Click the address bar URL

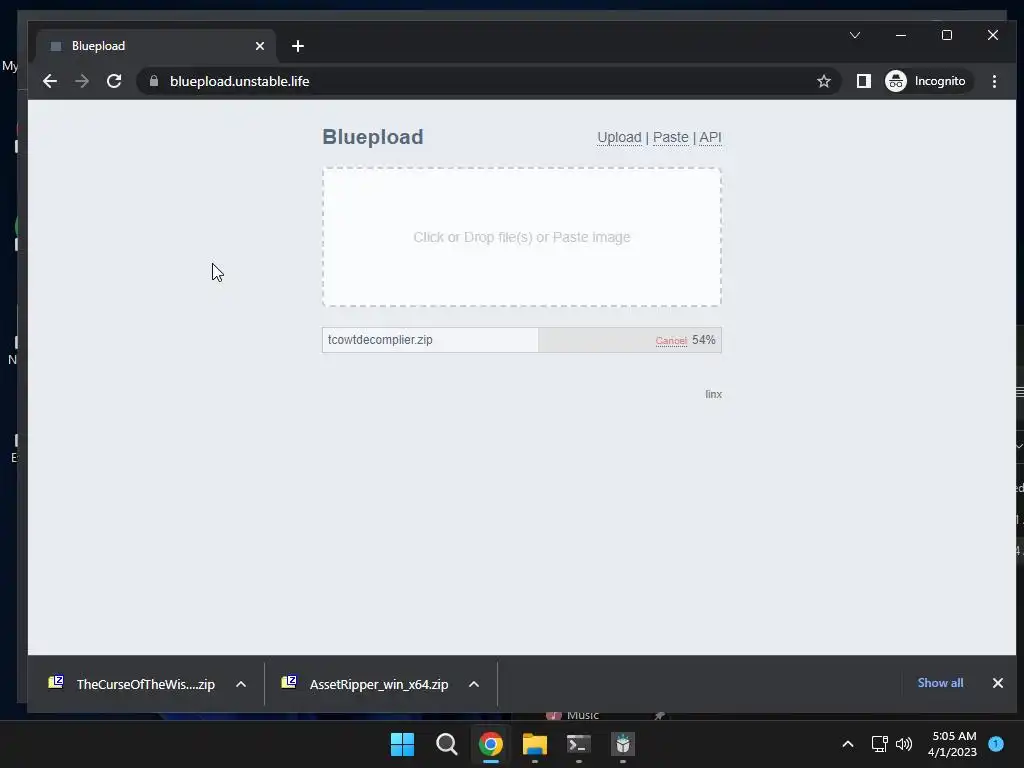click(240, 81)
